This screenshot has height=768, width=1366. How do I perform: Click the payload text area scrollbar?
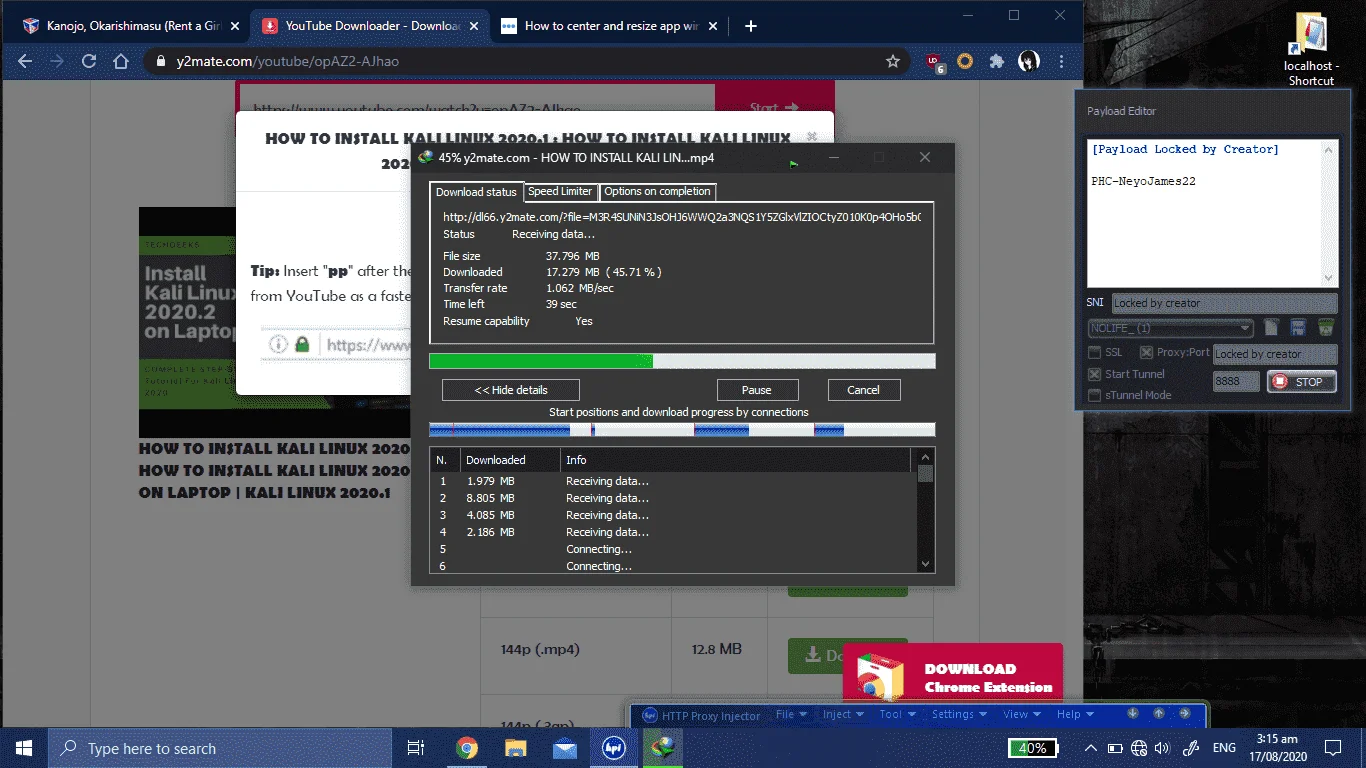coord(1329,214)
